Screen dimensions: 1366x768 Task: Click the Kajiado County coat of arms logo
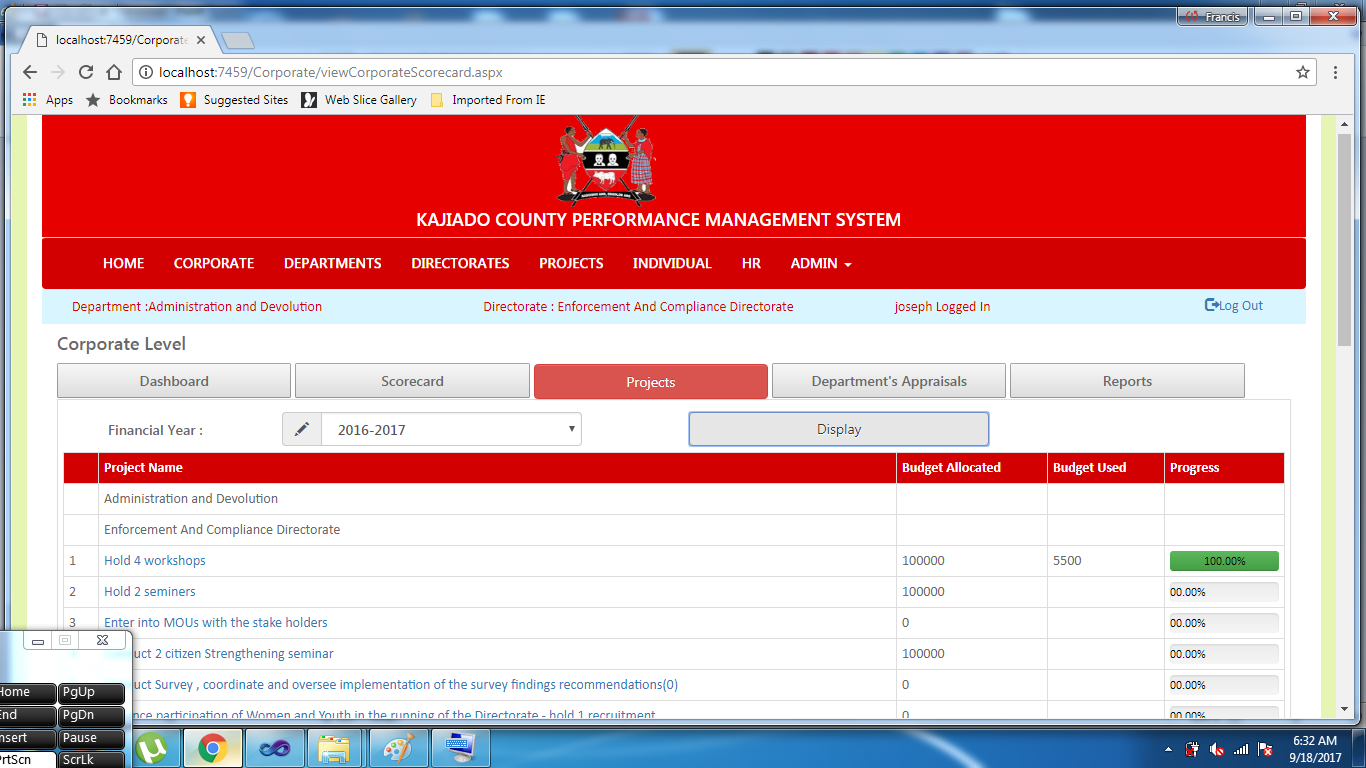606,160
